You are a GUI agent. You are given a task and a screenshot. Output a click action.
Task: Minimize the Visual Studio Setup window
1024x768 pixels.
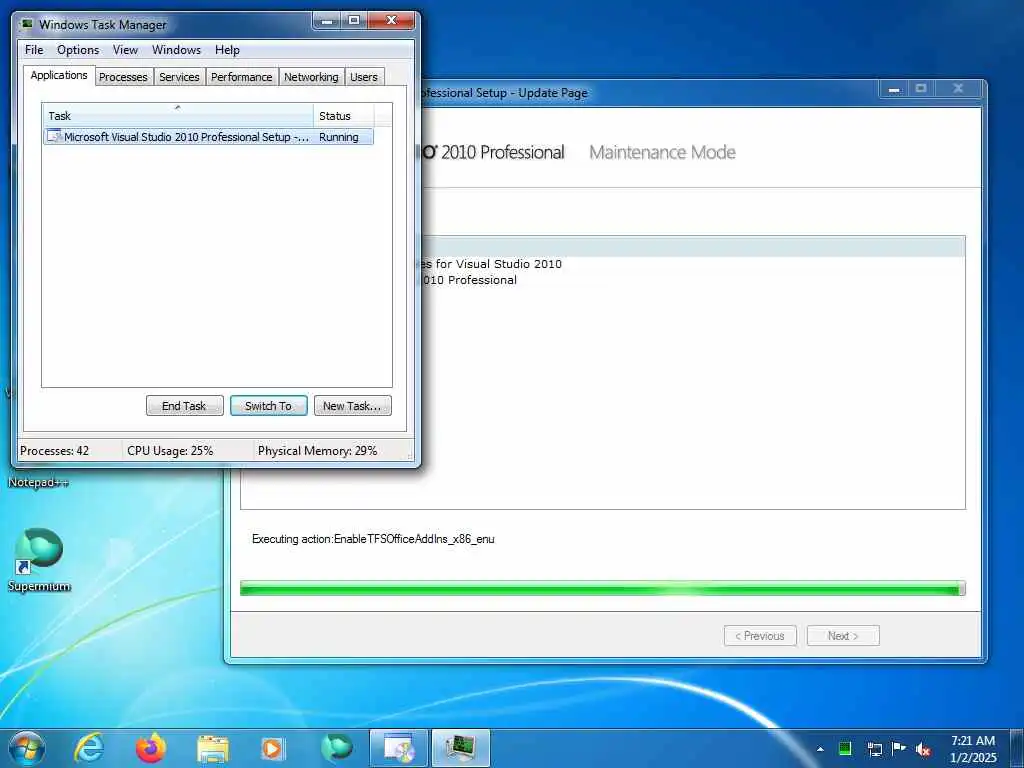[894, 88]
